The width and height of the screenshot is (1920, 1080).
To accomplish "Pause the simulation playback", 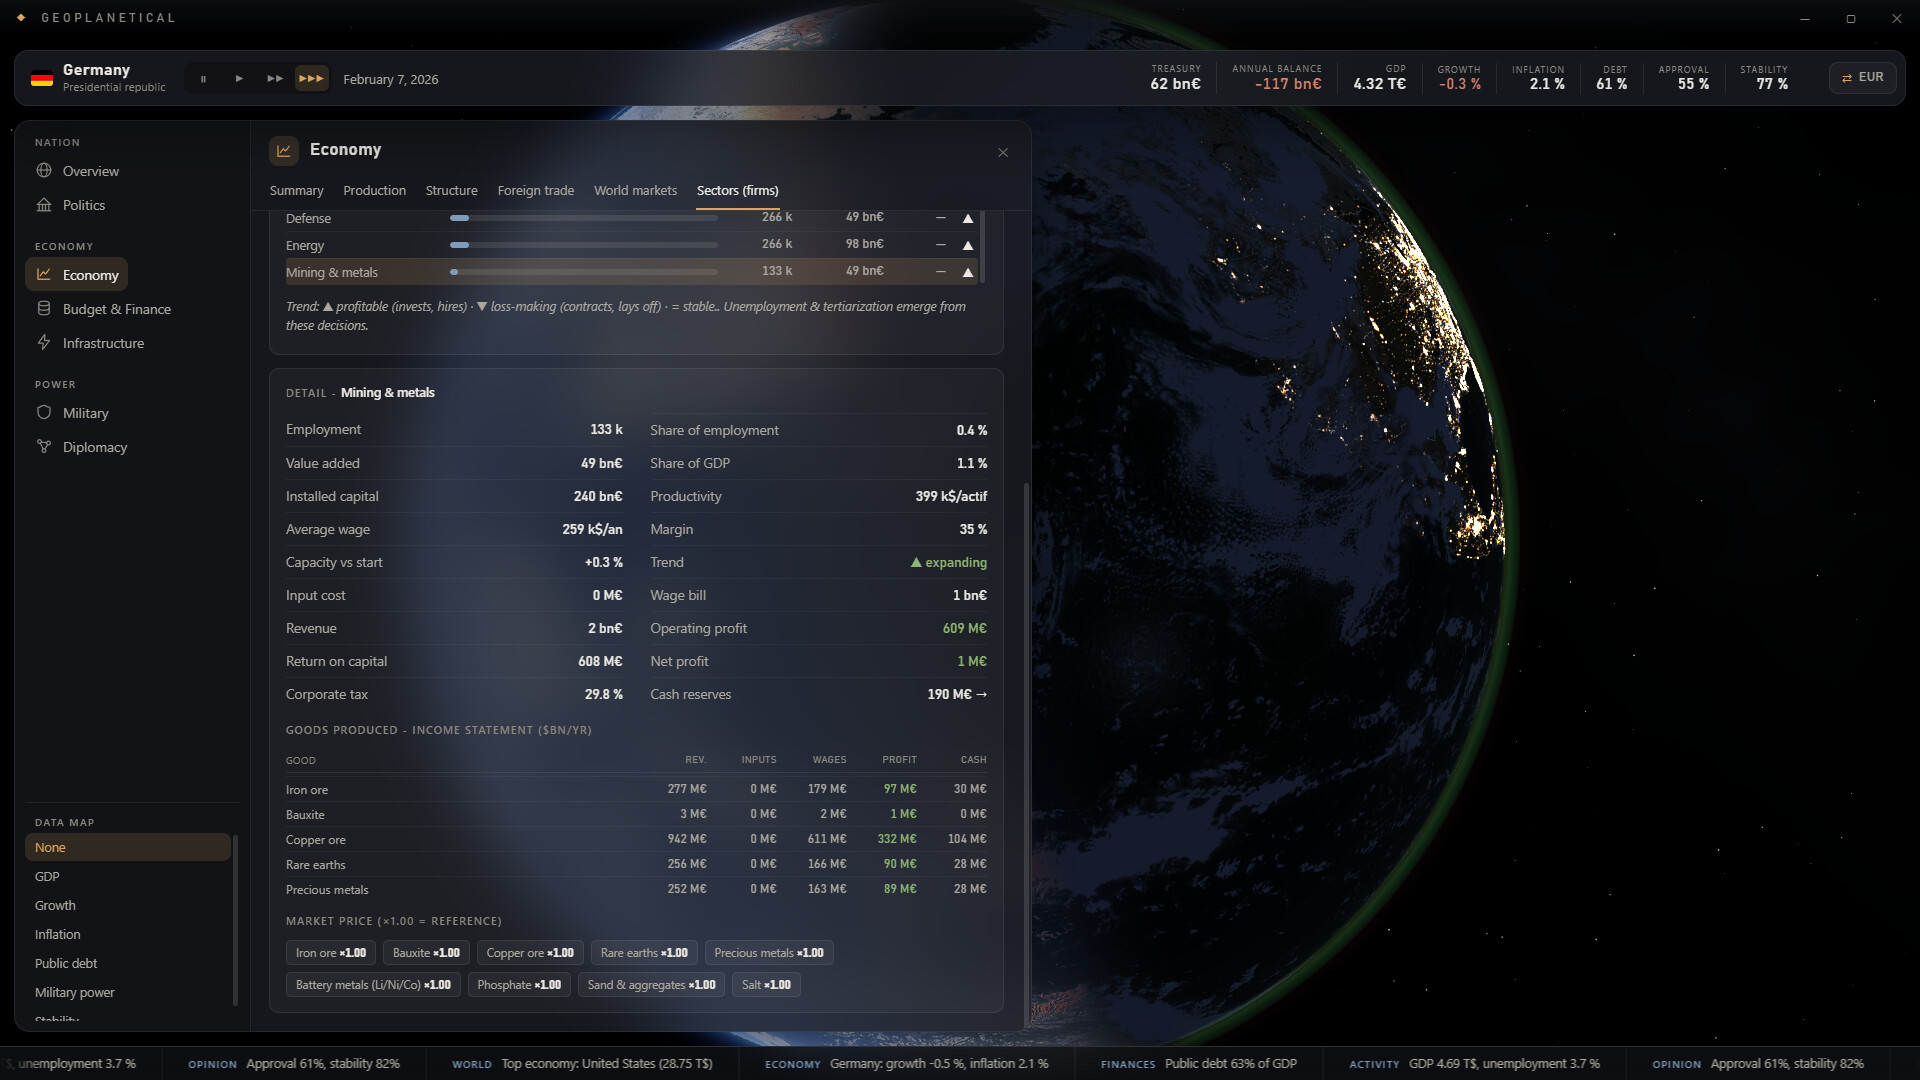I will point(203,79).
